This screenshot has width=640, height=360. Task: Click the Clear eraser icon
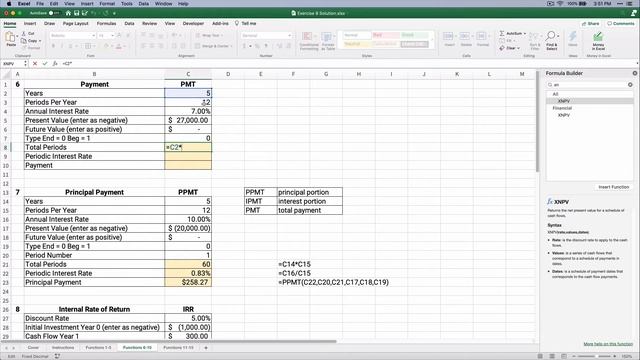pyautogui.click(x=502, y=48)
